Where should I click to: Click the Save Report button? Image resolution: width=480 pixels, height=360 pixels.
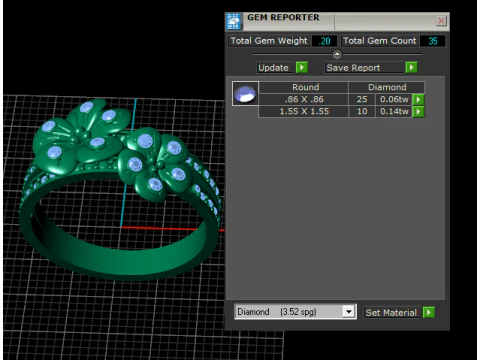(364, 68)
